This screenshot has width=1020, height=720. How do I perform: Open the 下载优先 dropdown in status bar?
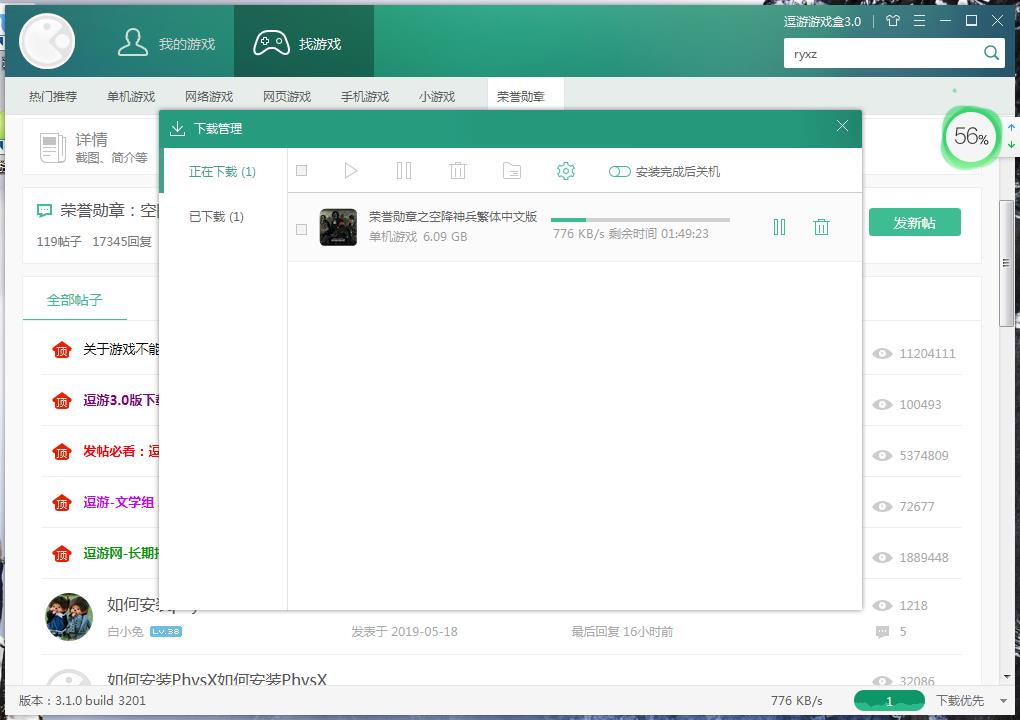[x=971, y=701]
